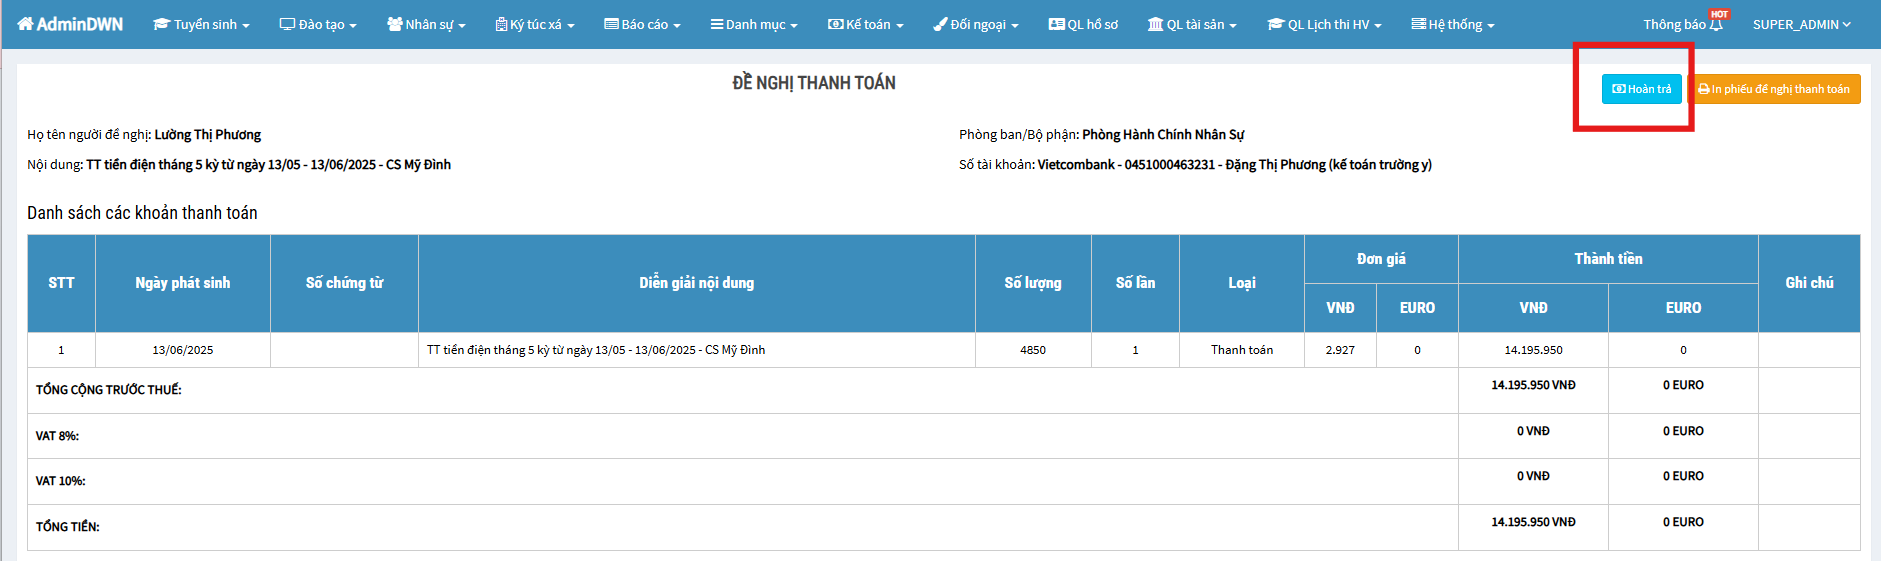Viewport: 1881px width, 561px height.
Task: Click the bank icon beside QL tài sản
Action: click(x=1155, y=24)
